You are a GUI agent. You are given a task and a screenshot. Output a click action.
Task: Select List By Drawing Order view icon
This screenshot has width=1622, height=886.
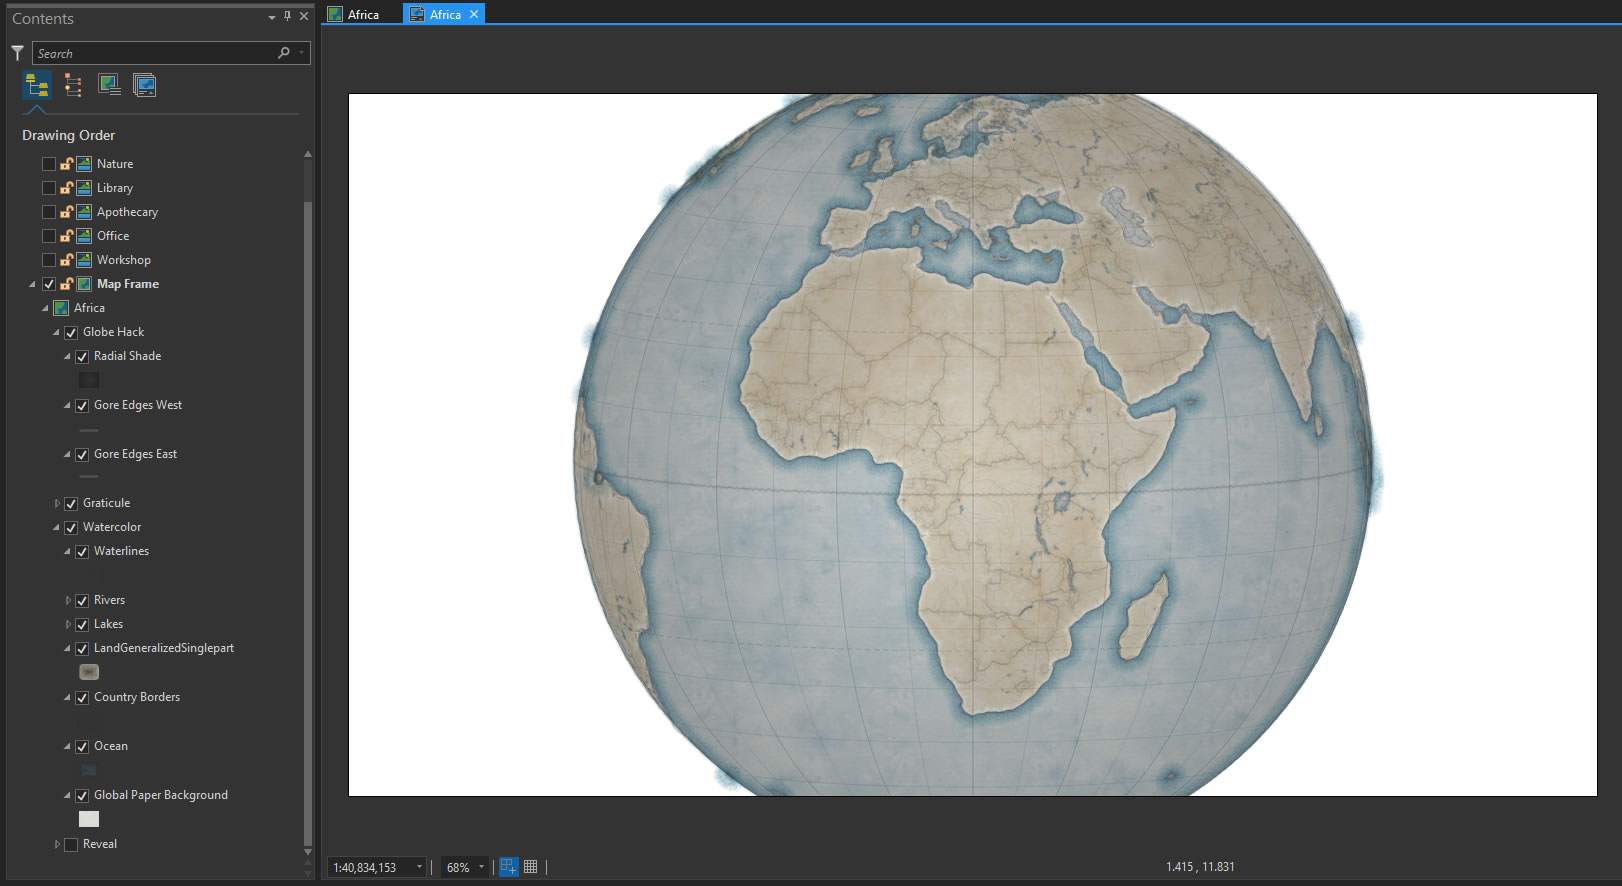click(x=37, y=86)
